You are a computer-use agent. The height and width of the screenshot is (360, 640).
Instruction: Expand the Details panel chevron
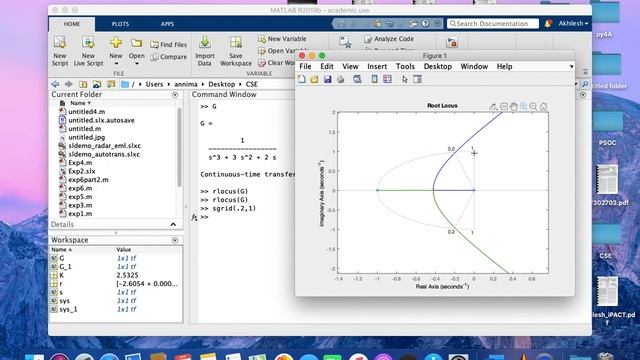click(x=173, y=224)
